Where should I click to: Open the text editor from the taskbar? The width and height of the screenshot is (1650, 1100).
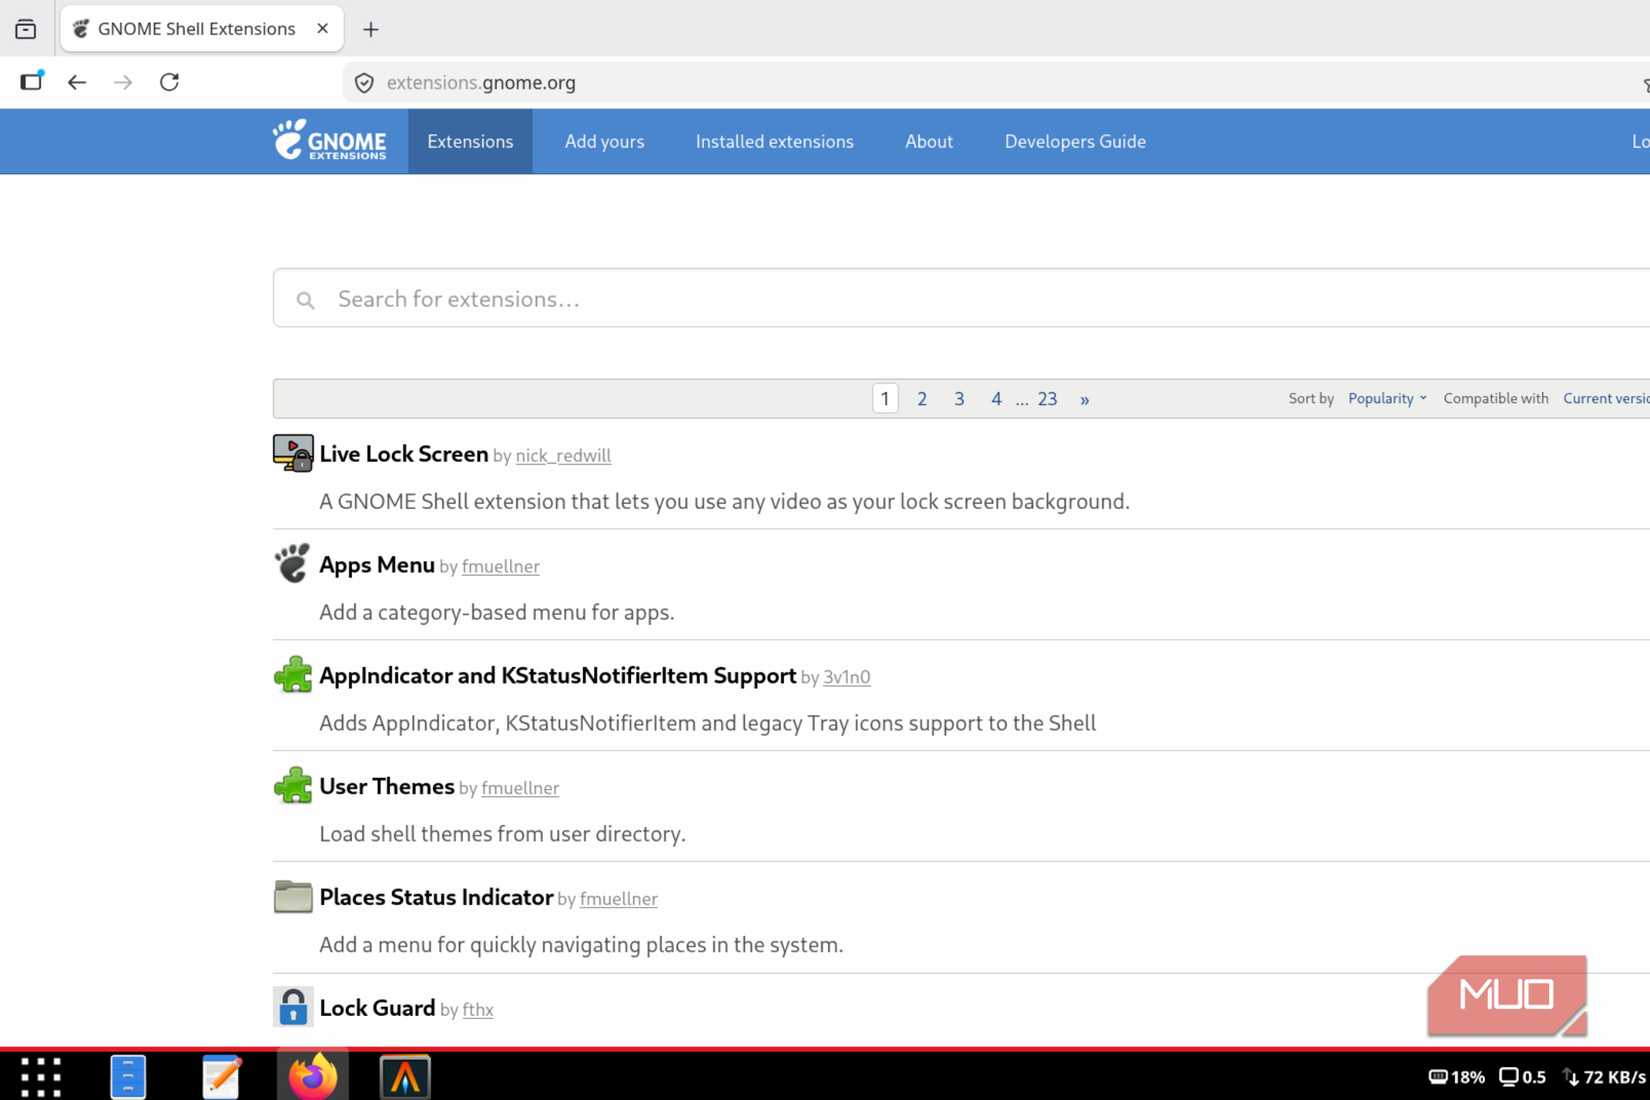[x=220, y=1075]
